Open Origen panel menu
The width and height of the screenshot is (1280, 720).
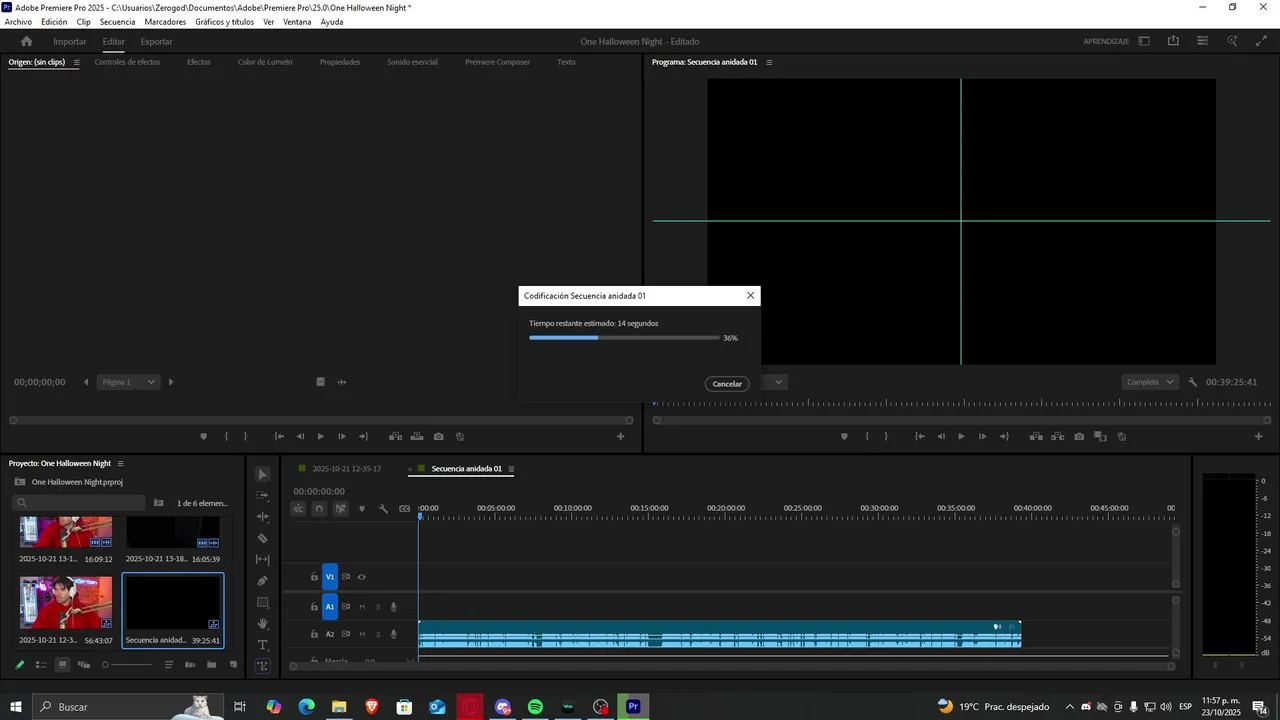pyautogui.click(x=76, y=62)
